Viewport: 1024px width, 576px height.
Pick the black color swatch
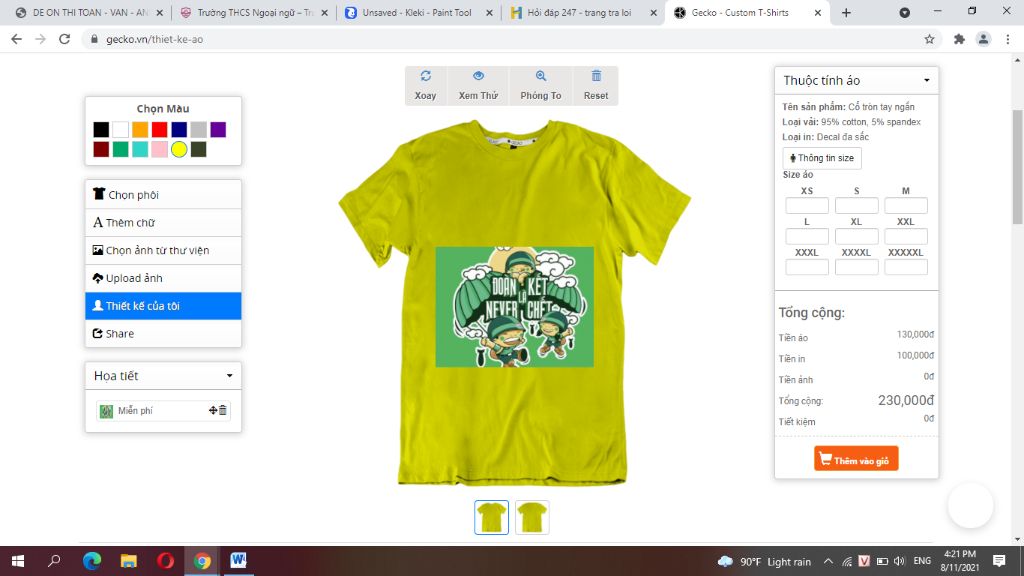101,129
